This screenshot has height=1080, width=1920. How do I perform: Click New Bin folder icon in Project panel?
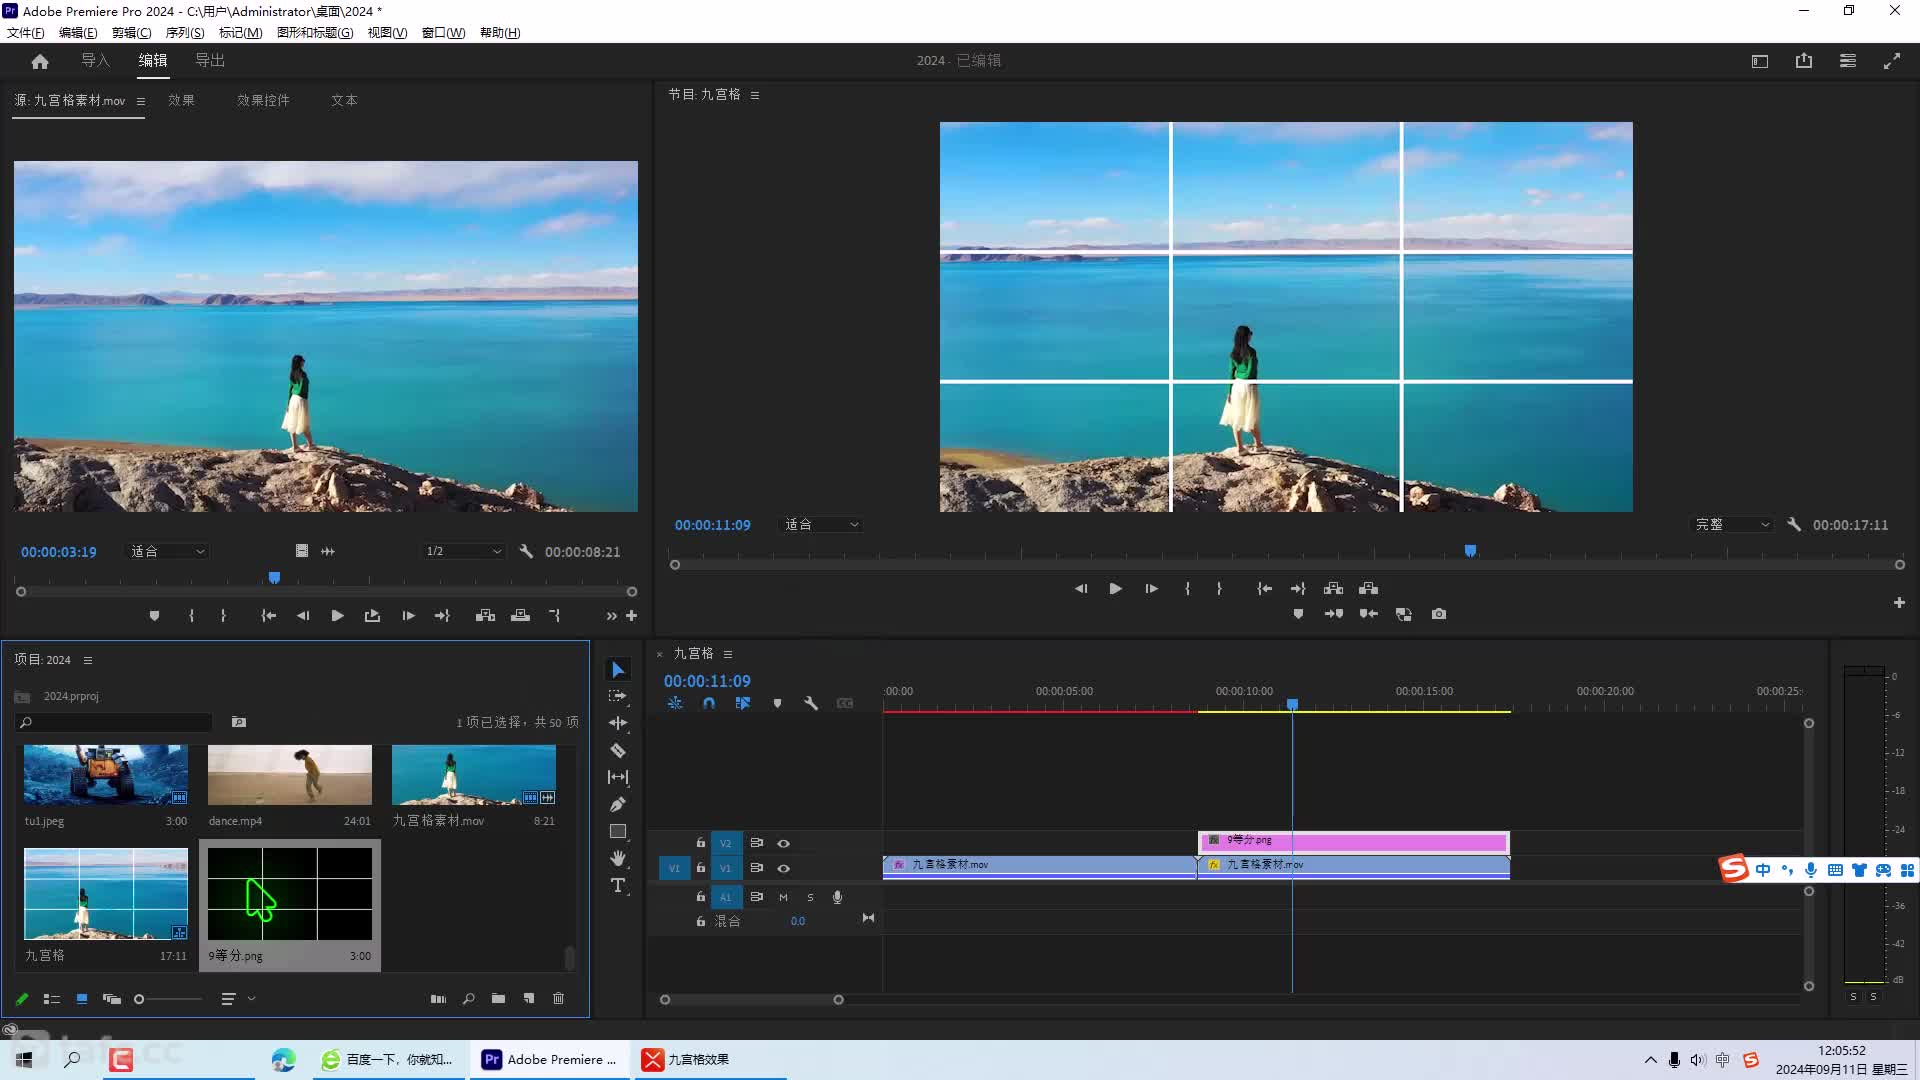click(498, 998)
